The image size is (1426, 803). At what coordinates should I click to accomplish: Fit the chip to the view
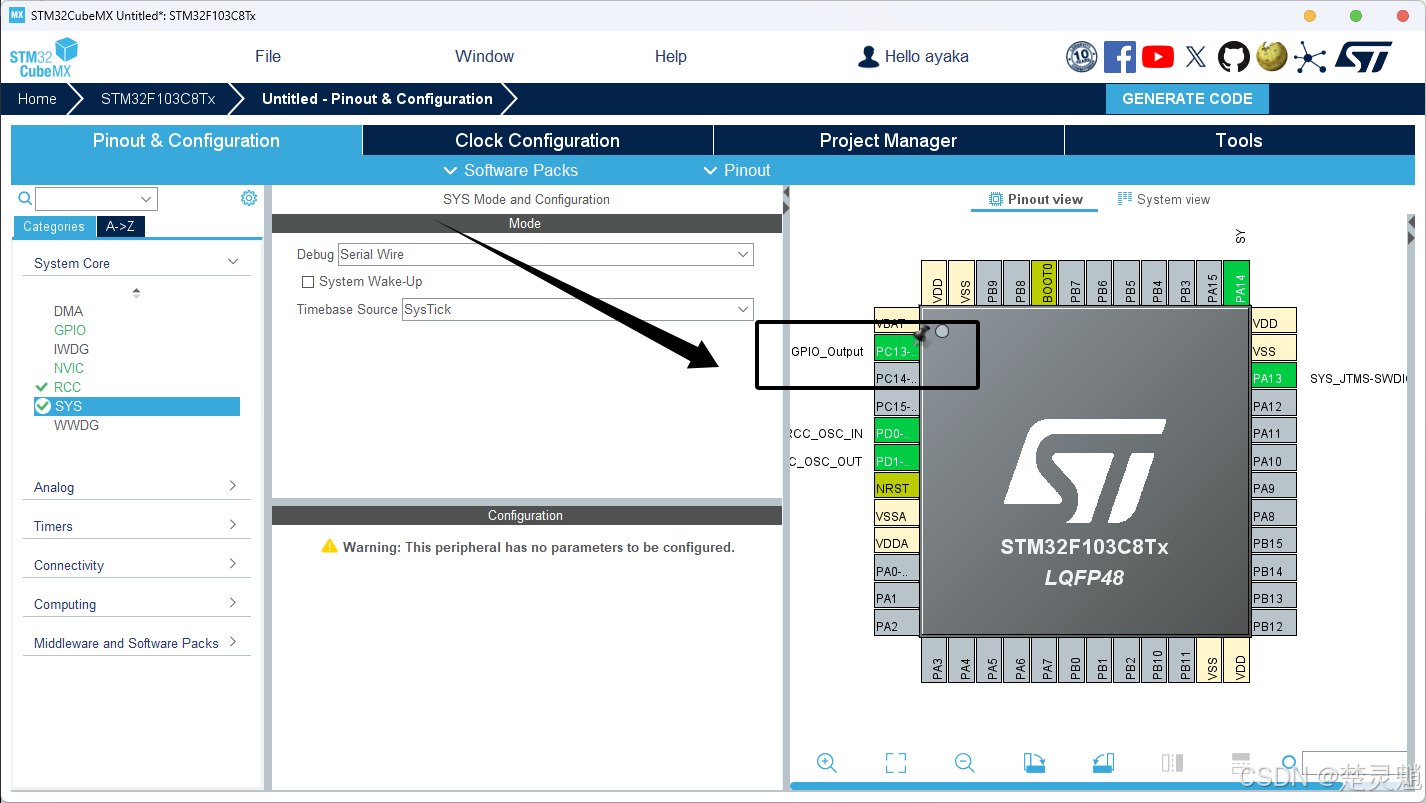tap(896, 763)
